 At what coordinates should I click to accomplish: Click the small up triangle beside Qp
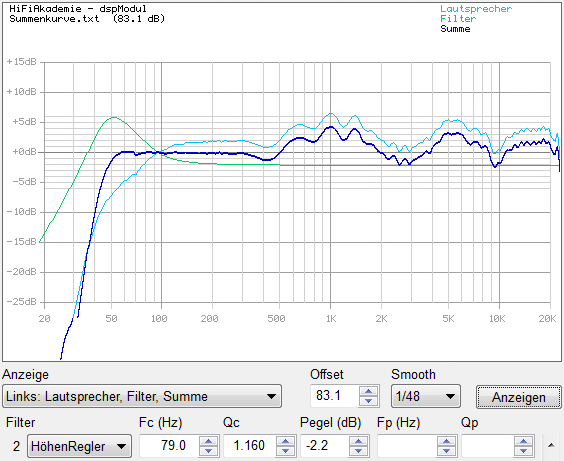point(551,446)
